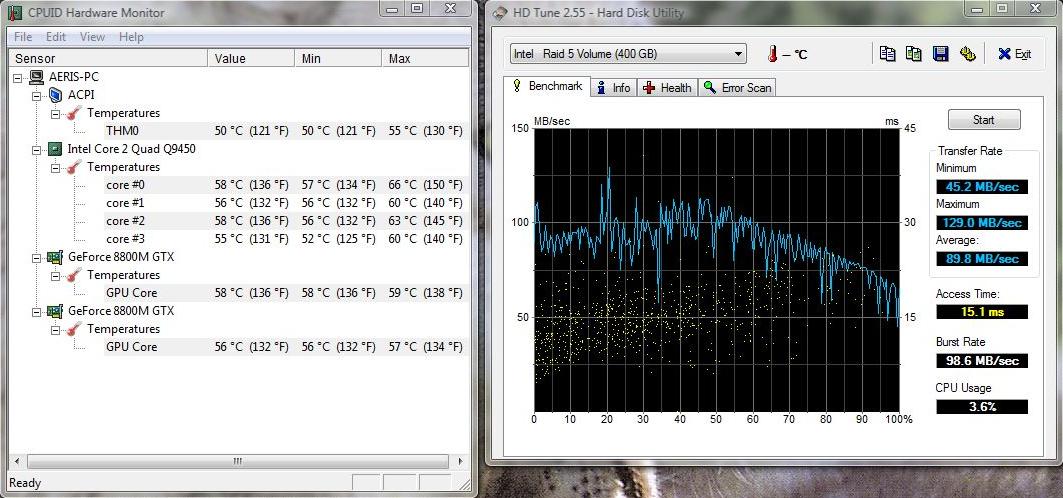Click the Burst Rate 98.6 MB/sec value
The image size is (1063, 498).
pos(982,360)
